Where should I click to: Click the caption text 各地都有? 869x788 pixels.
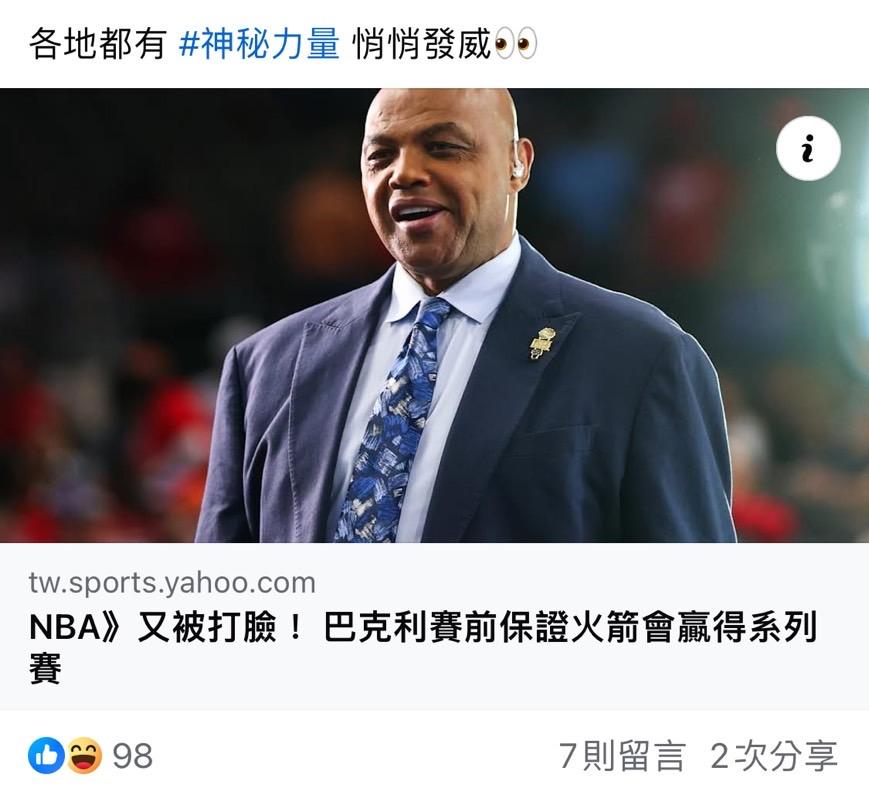coord(98,44)
